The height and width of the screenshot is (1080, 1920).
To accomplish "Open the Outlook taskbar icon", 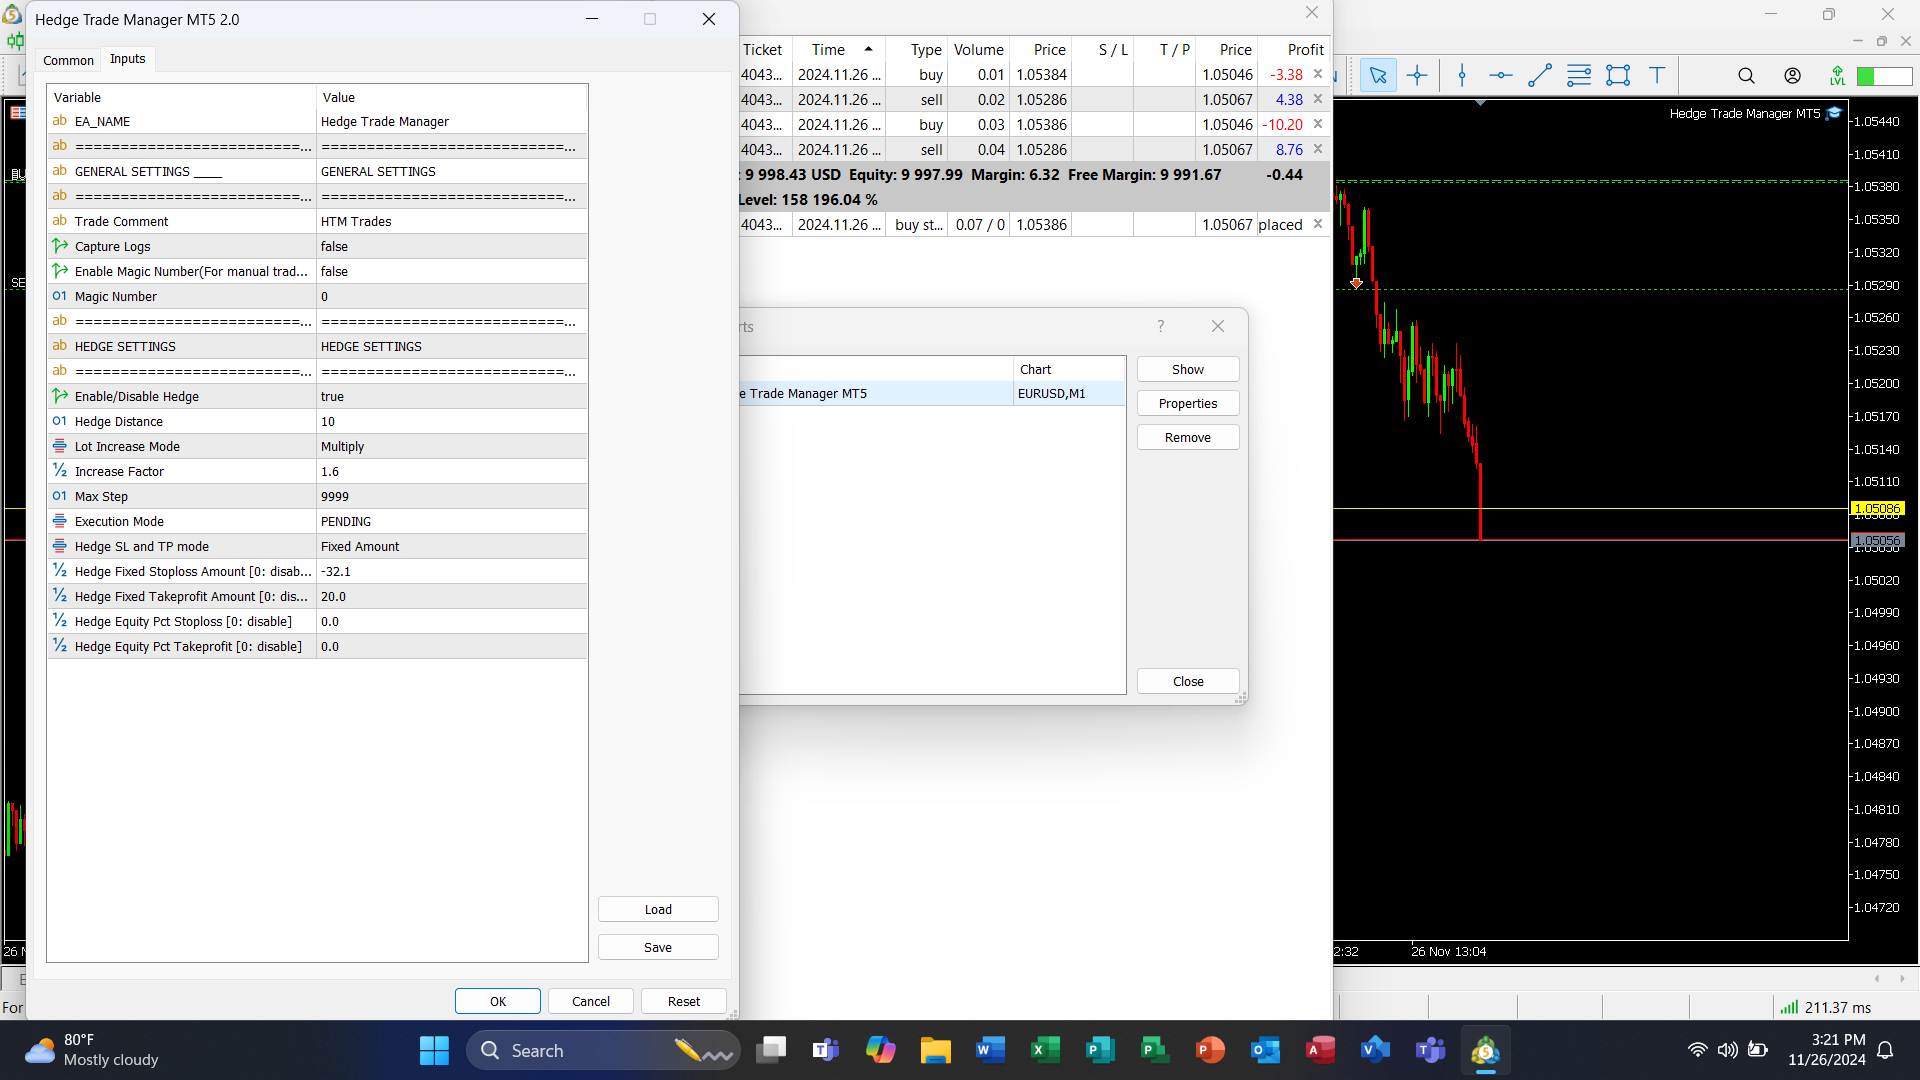I will [x=1265, y=1050].
